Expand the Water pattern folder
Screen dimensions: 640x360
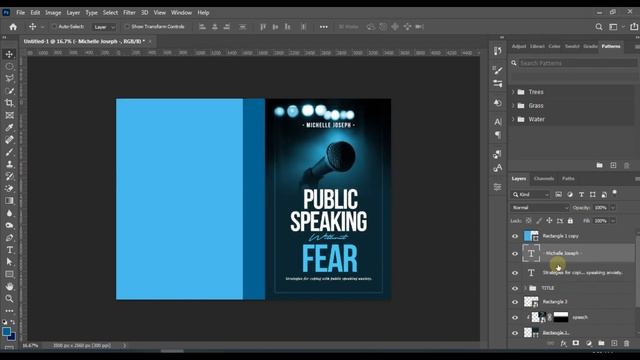(x=513, y=119)
